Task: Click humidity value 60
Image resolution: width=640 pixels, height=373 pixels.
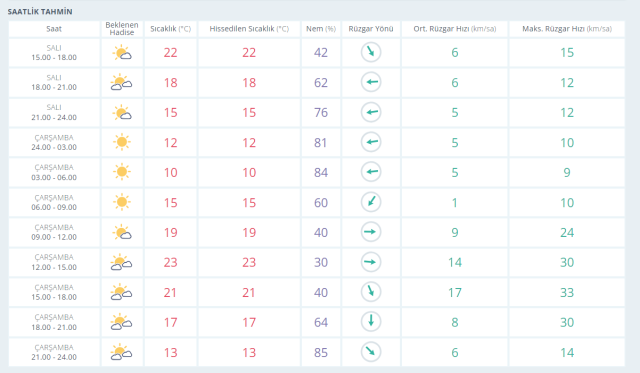Action: tap(321, 203)
